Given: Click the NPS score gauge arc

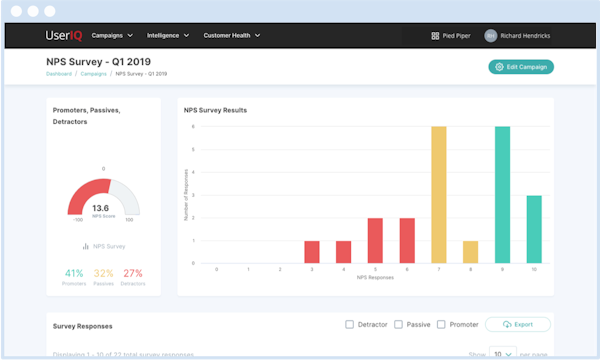Looking at the screenshot, I should point(104,196).
